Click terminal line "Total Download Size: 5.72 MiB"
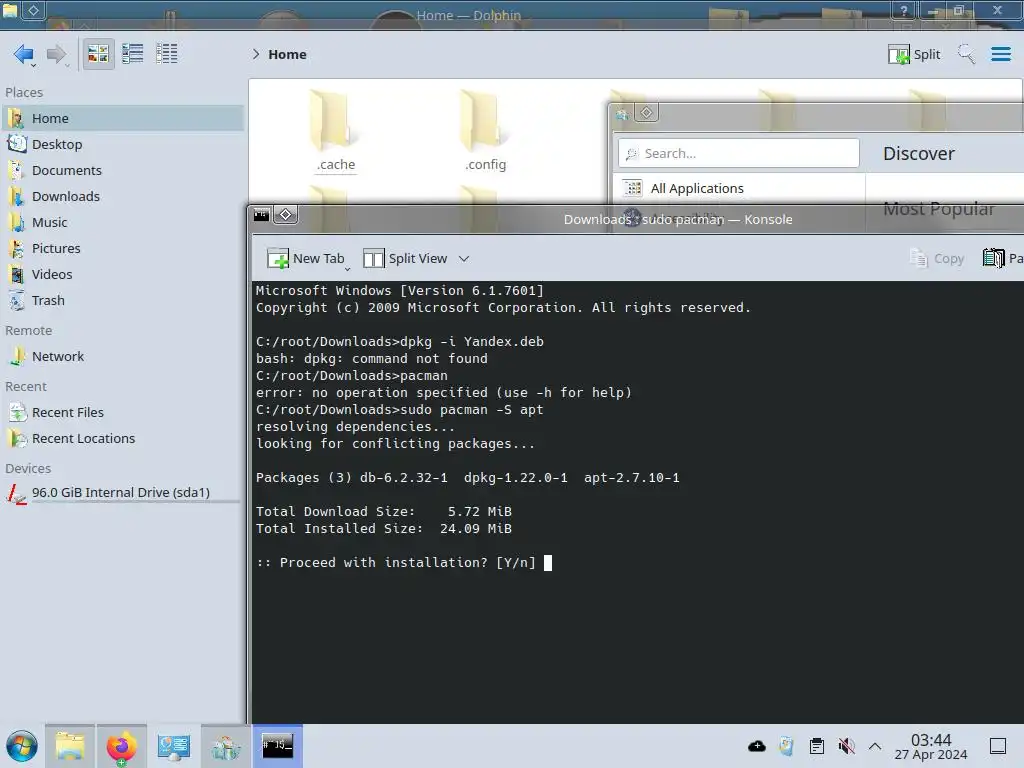This screenshot has height=768, width=1024. 384,511
